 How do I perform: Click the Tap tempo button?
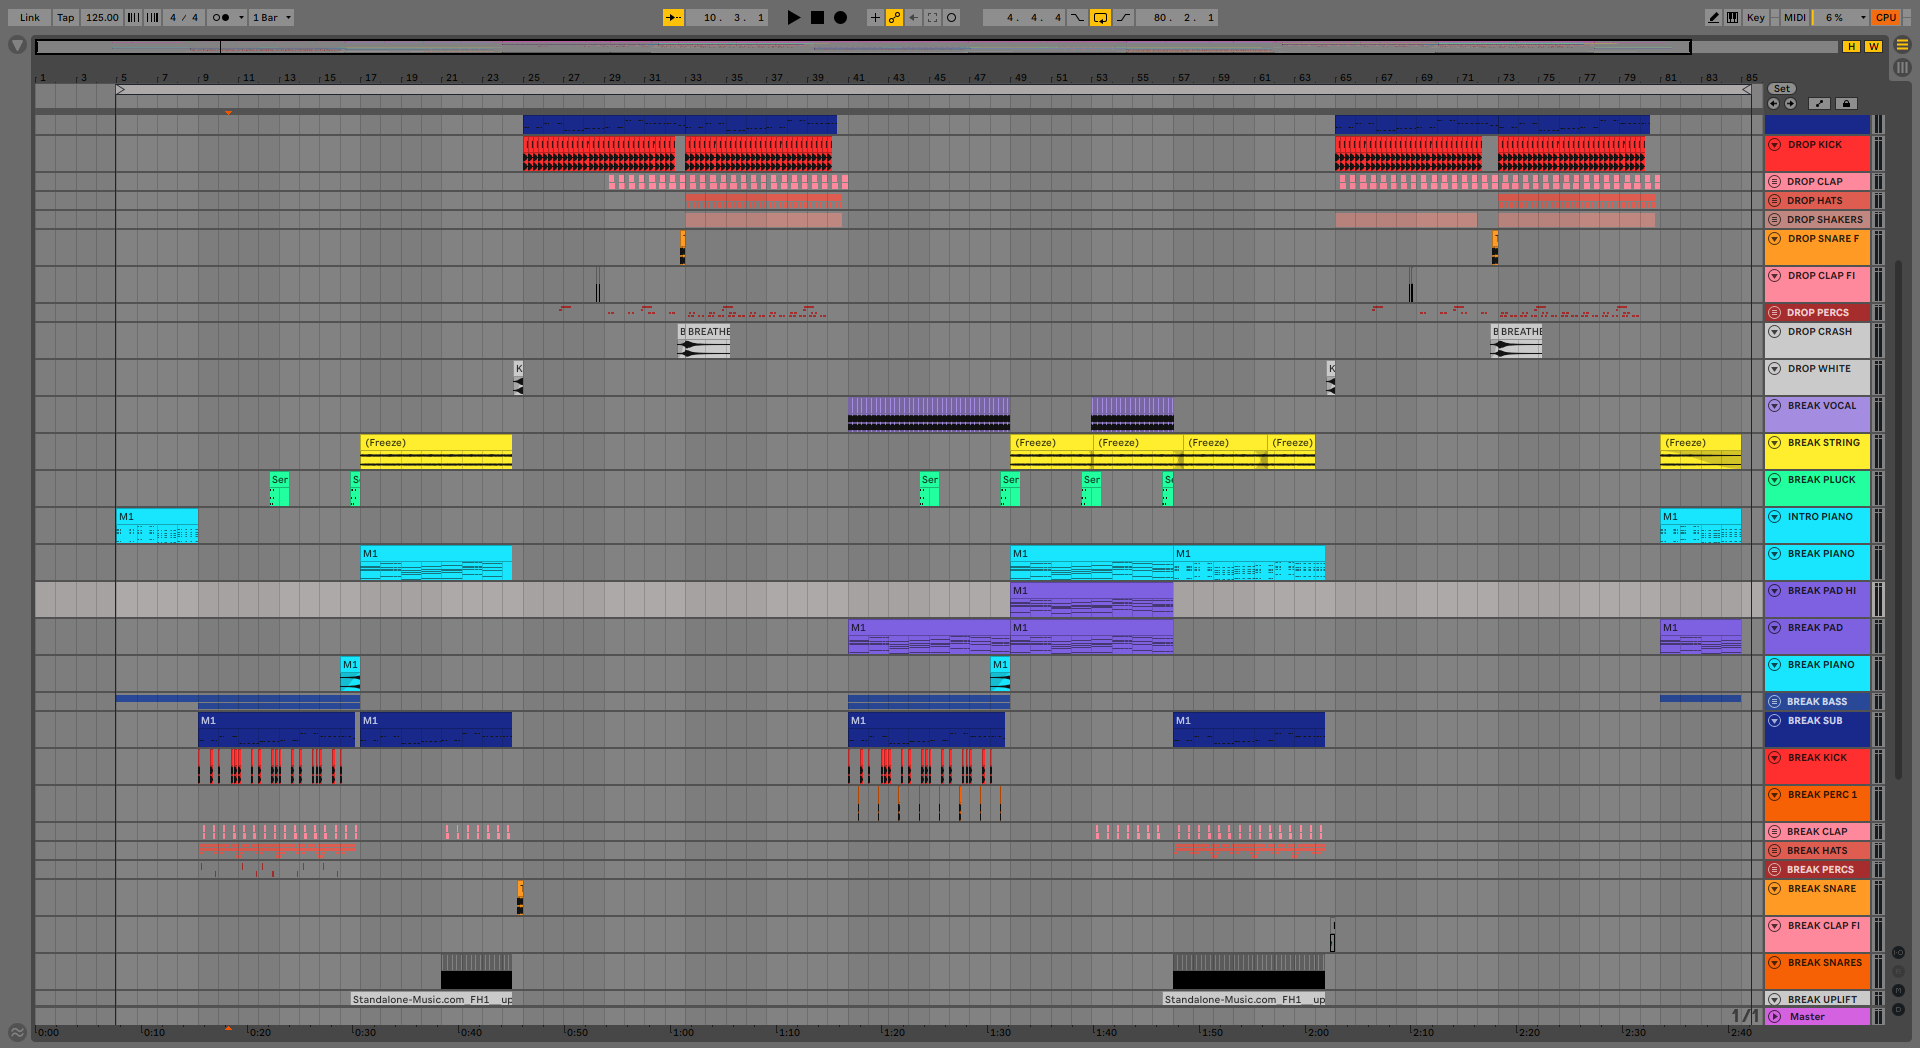click(x=65, y=17)
